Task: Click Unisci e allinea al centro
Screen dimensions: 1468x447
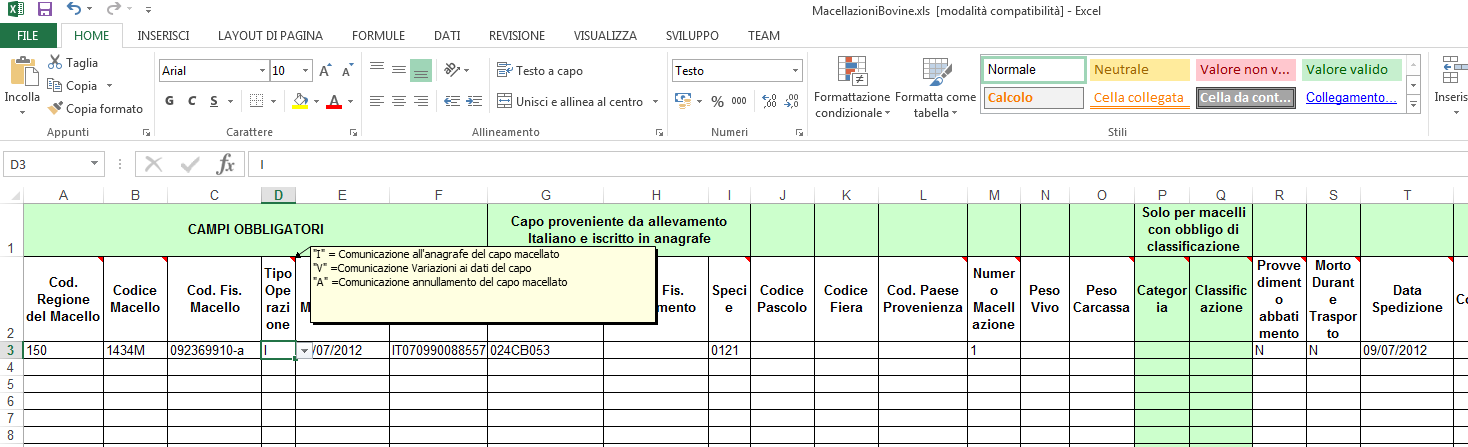Action: pyautogui.click(x=570, y=101)
